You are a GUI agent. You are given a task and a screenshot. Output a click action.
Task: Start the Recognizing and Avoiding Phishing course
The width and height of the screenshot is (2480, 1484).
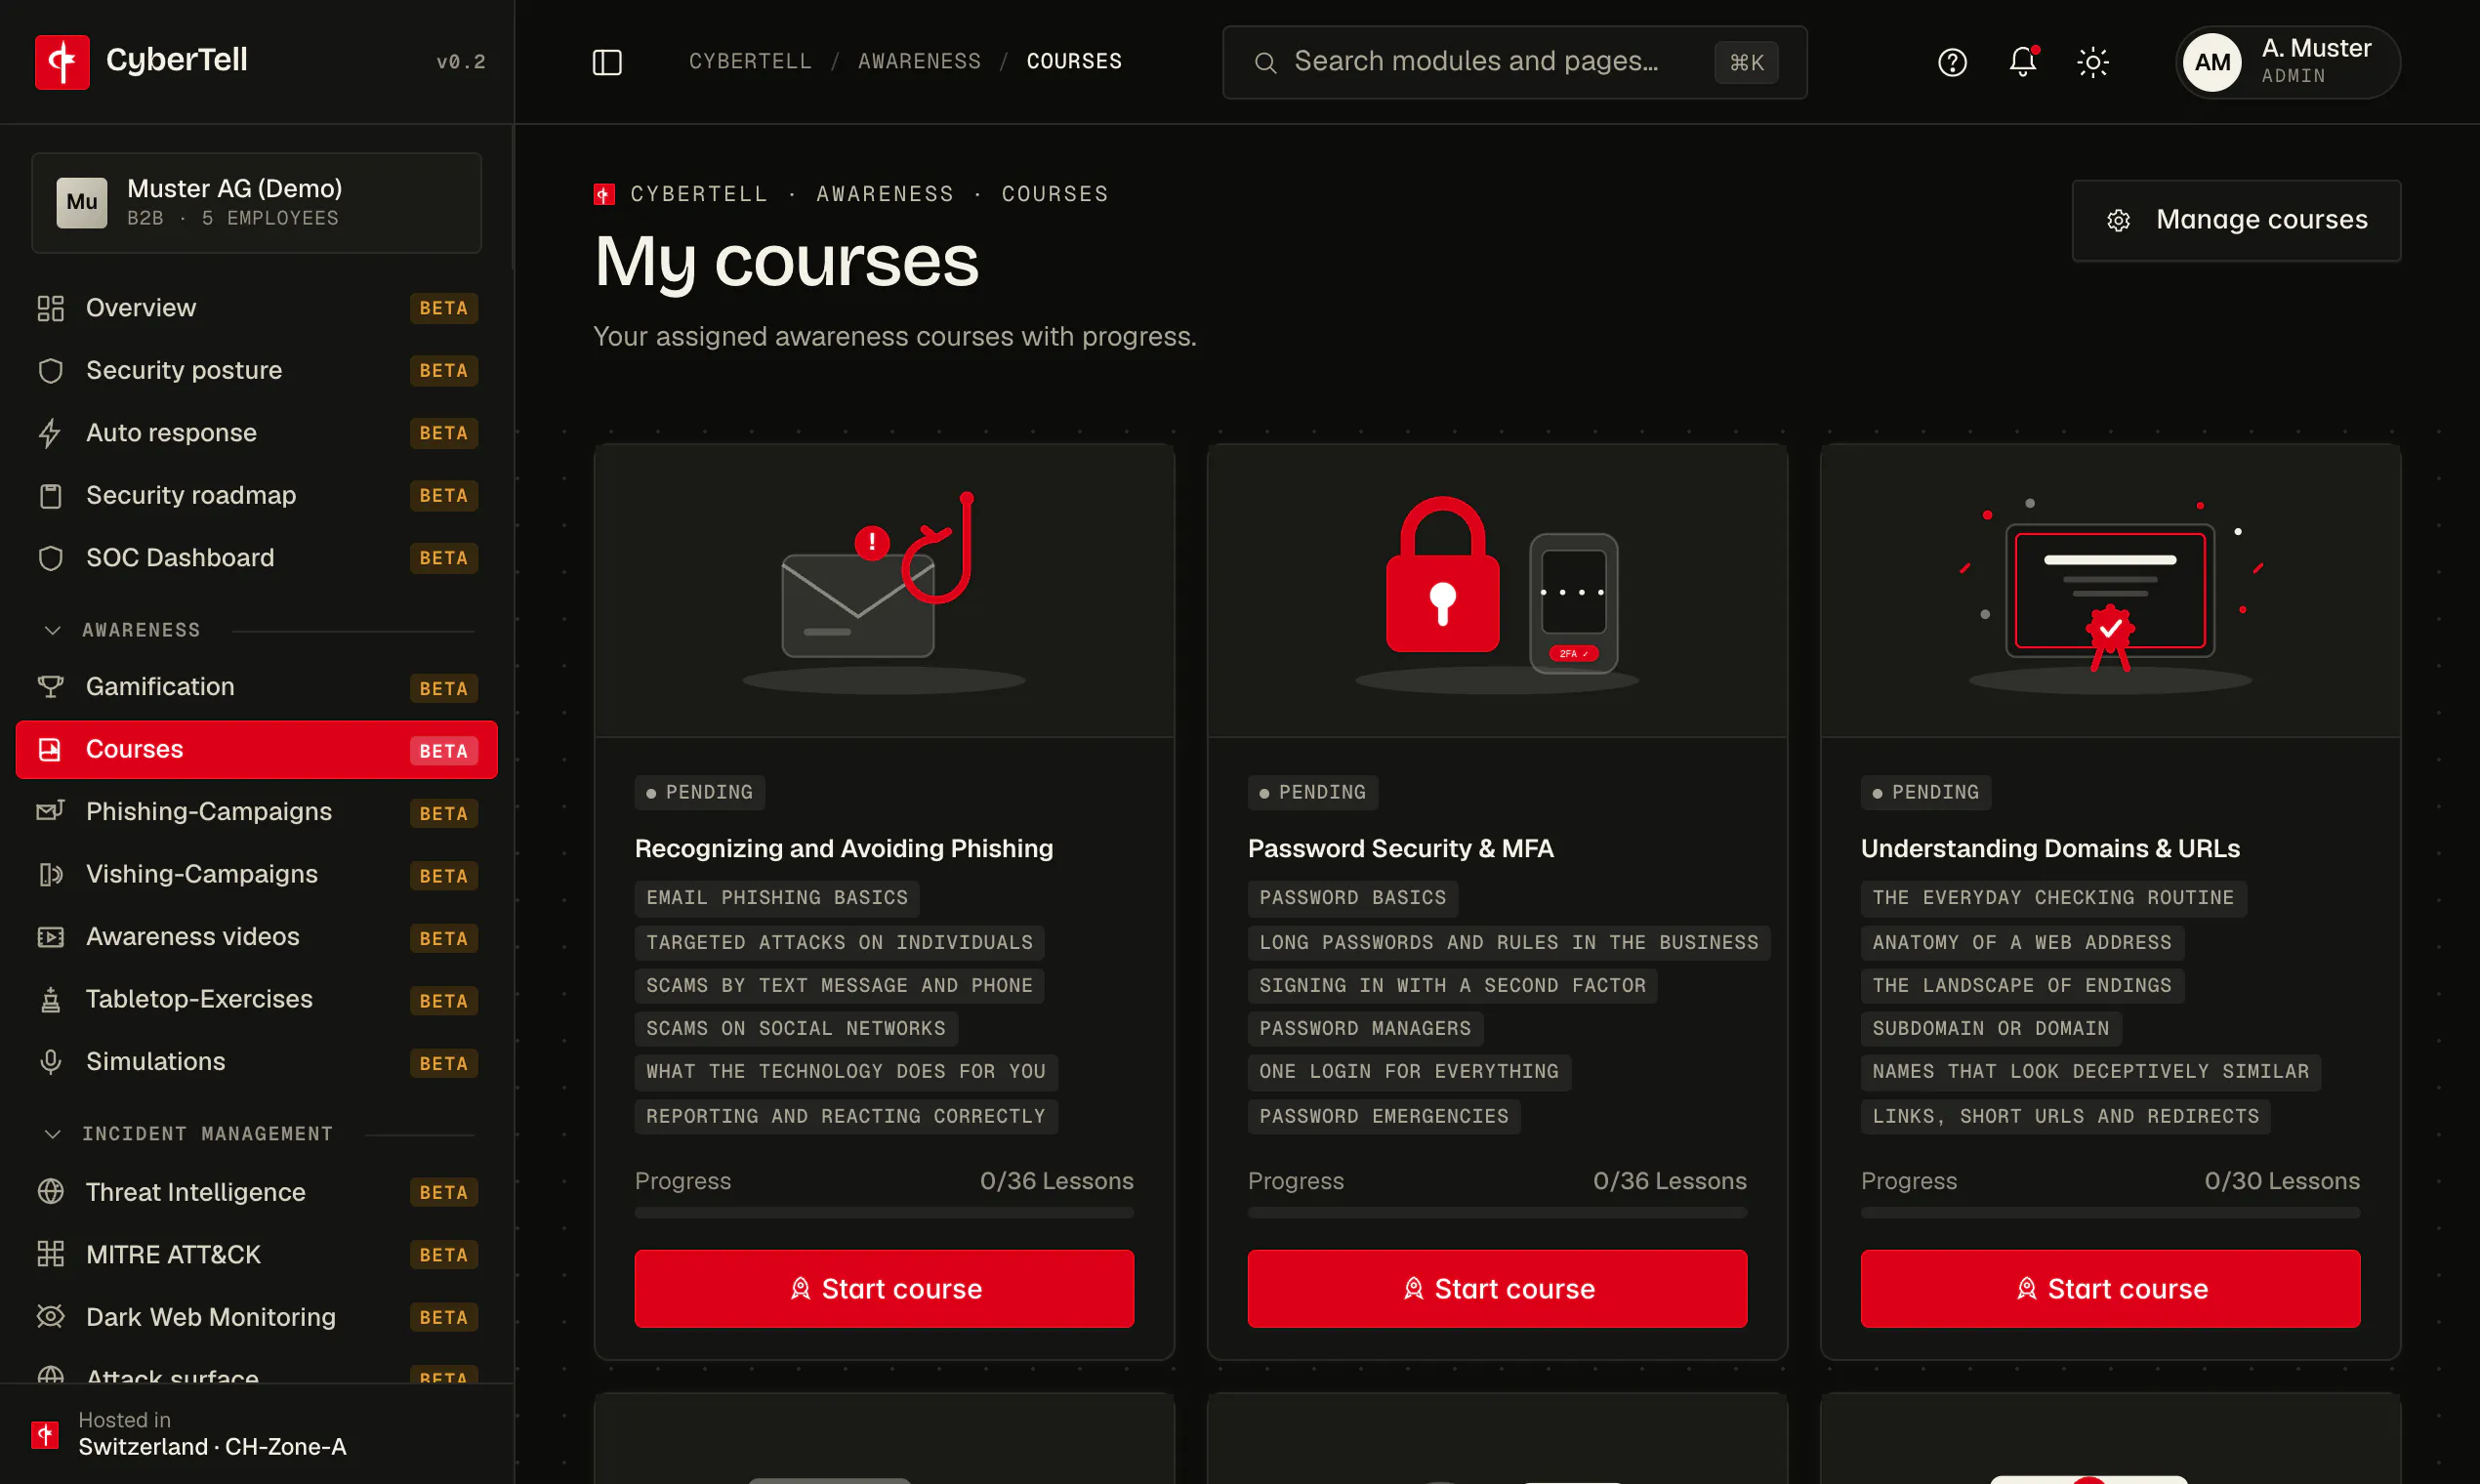coord(884,1289)
